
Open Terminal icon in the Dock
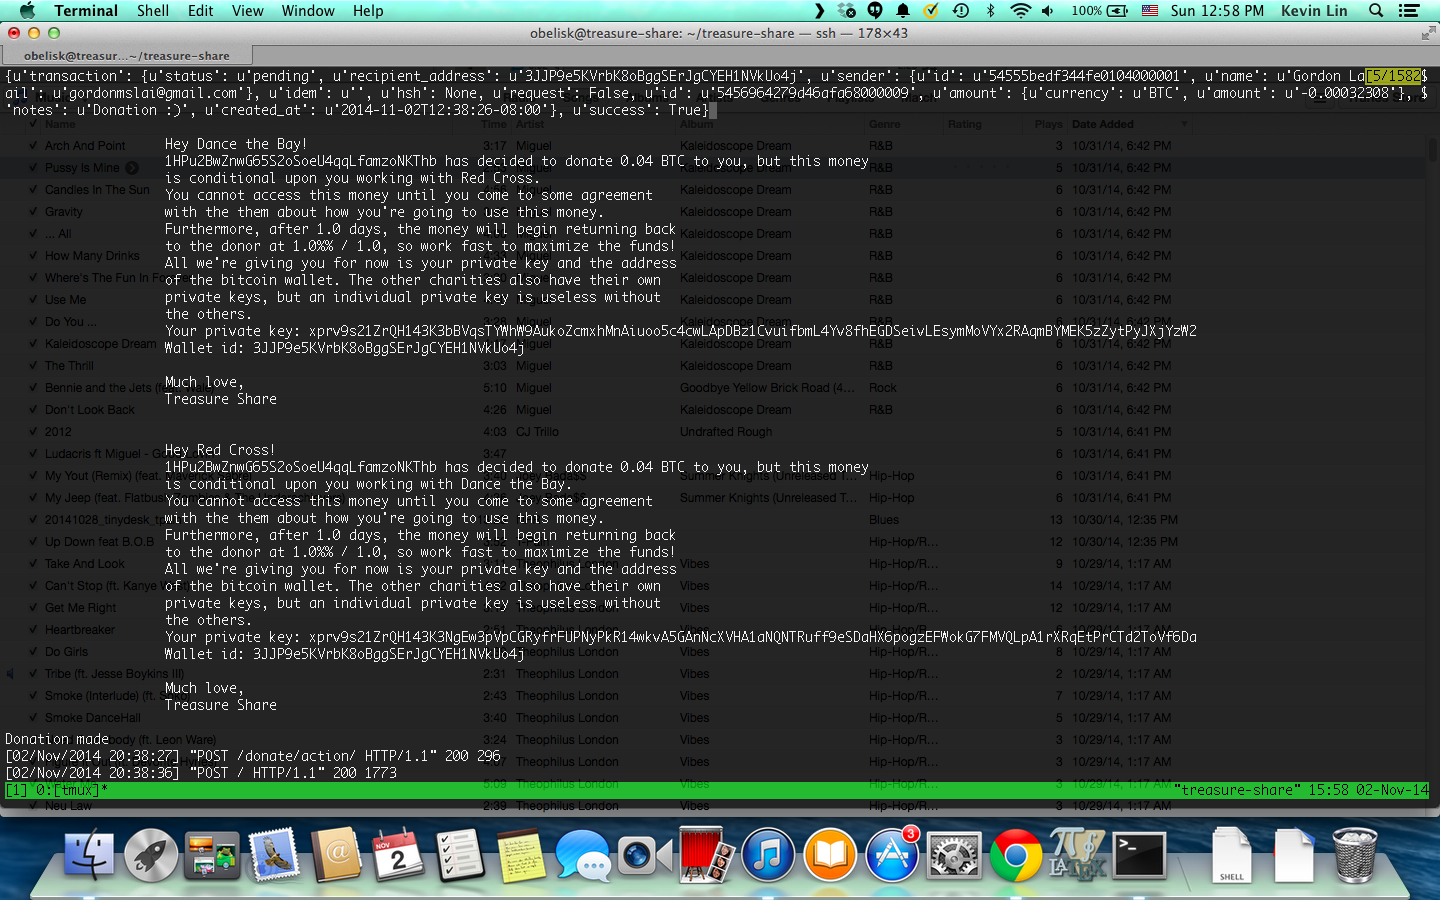(x=1139, y=856)
